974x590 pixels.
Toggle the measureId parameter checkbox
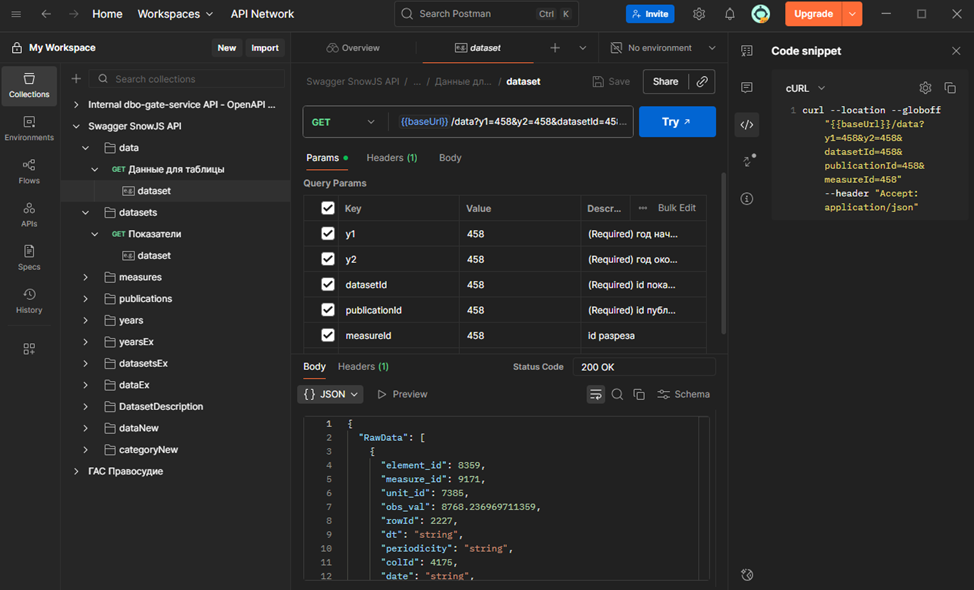[x=328, y=336]
